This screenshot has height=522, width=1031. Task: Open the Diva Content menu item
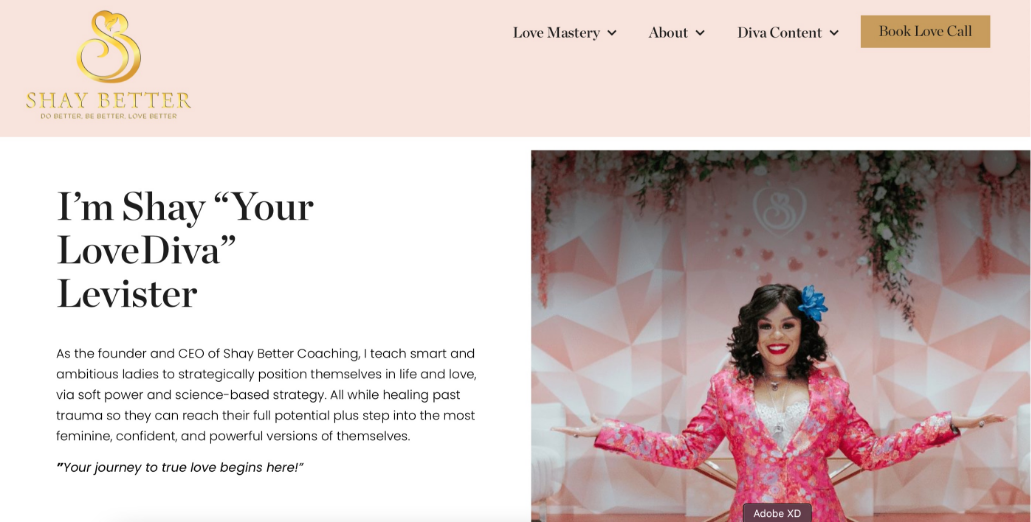pos(779,33)
